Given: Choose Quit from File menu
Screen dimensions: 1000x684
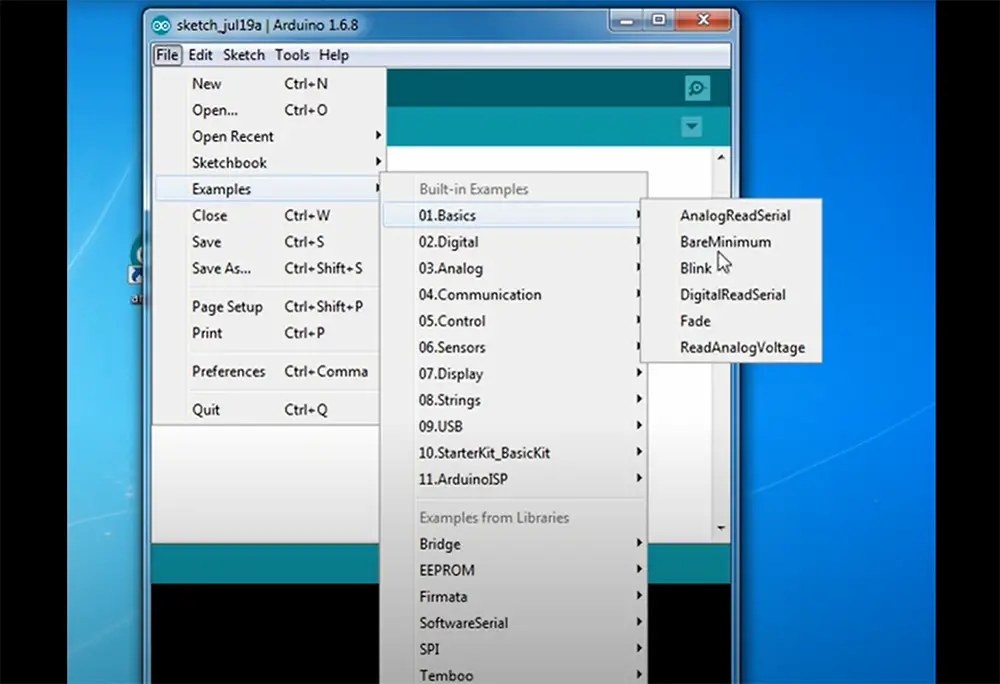Looking at the screenshot, I should (268, 409).
